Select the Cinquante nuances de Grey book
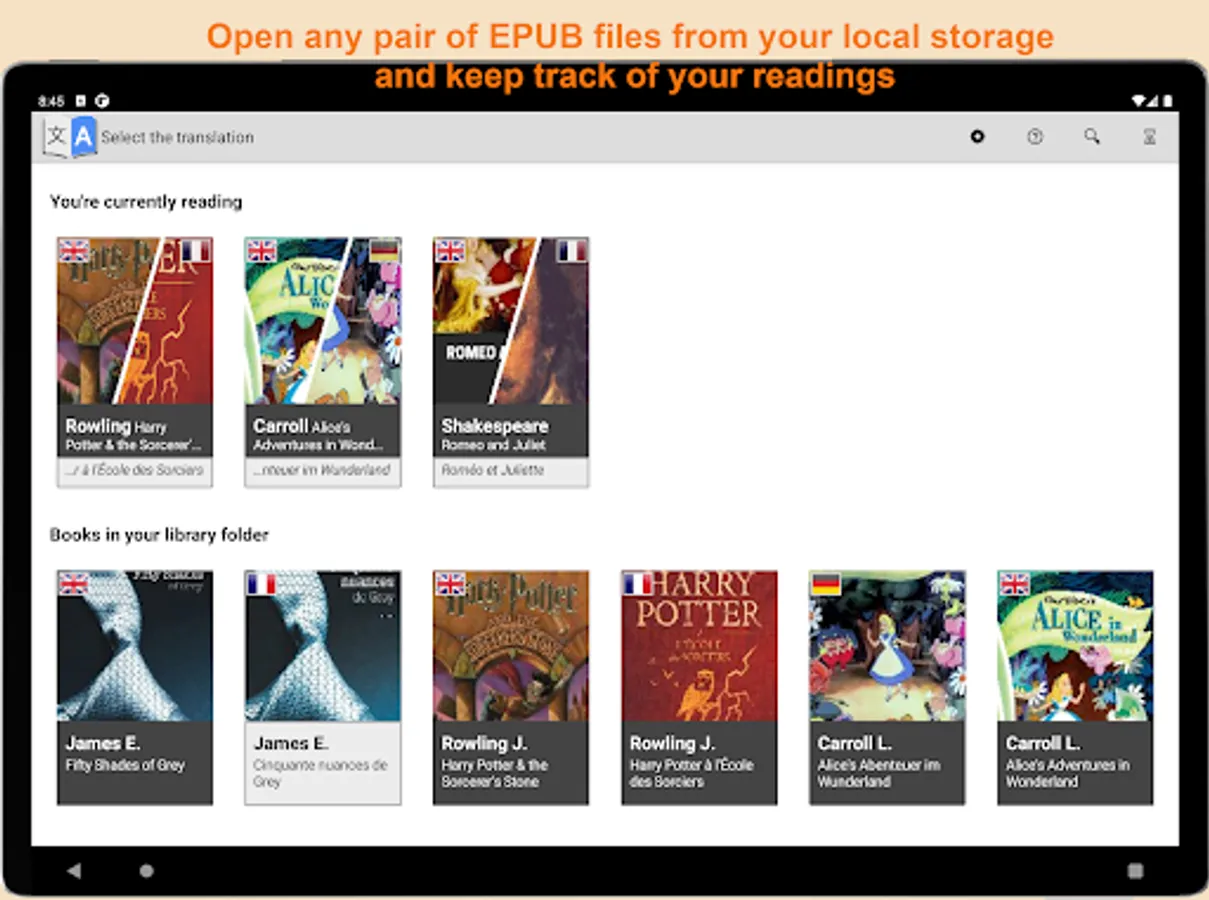 [323, 688]
